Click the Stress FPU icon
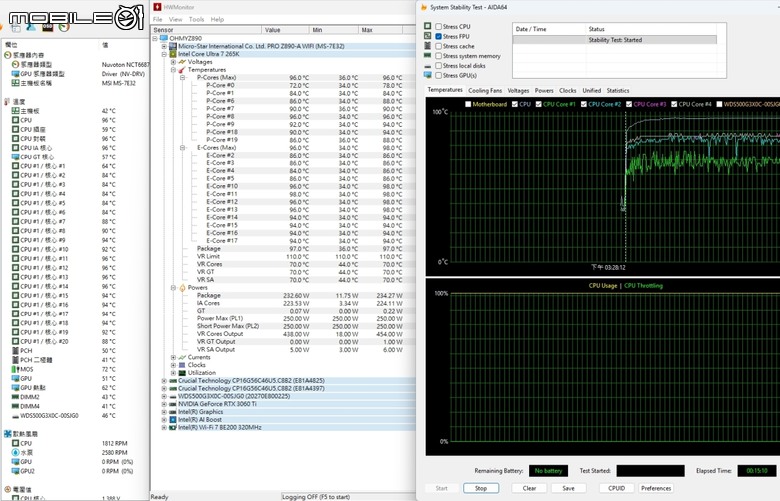This screenshot has height=501, width=780. click(x=427, y=36)
